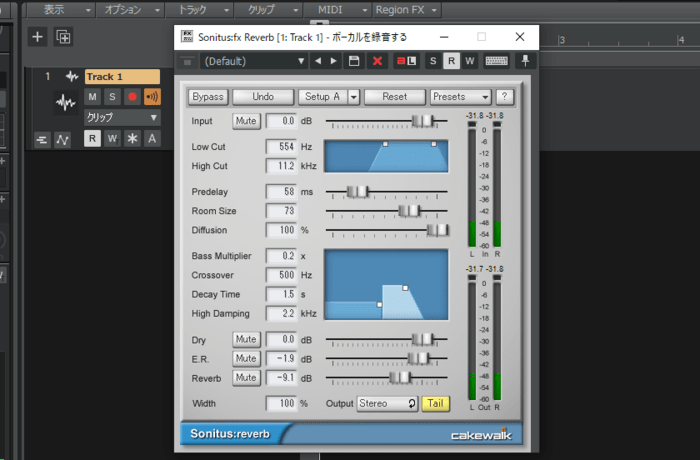Image resolution: width=700 pixels, height=460 pixels.
Task: Toggle Track 1 automation read R button
Action: click(x=92, y=138)
